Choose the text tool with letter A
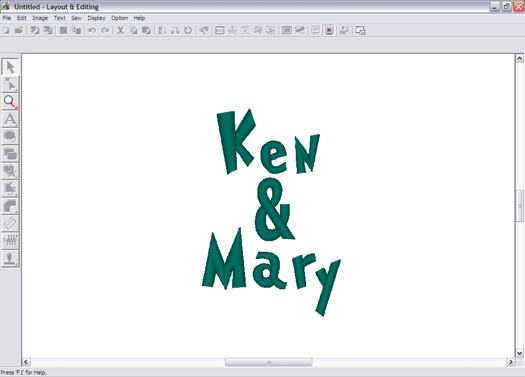Image resolution: width=525 pixels, height=377 pixels. click(10, 119)
